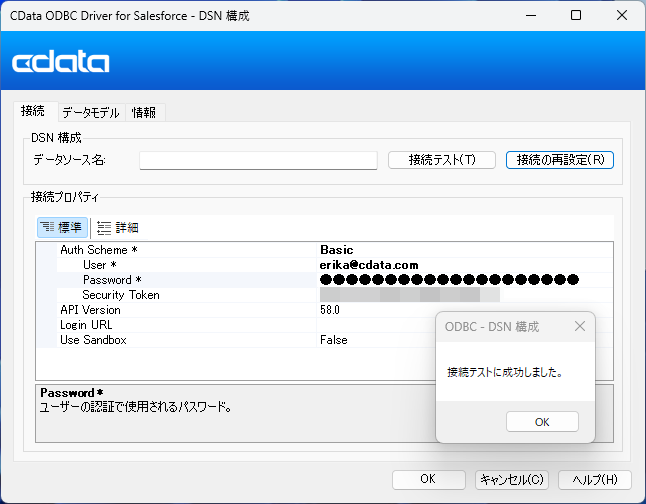Select the API Version property label
The image size is (646, 504).
(x=90, y=310)
